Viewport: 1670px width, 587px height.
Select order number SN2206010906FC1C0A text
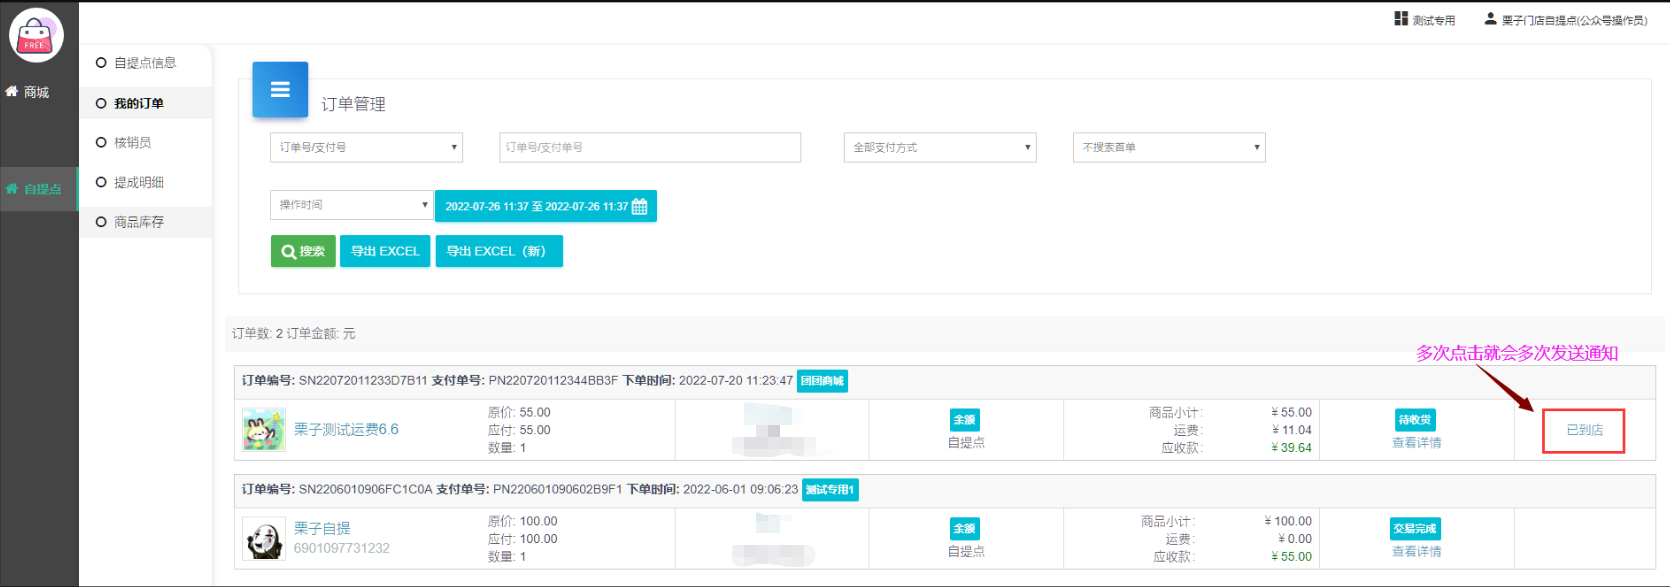(366, 490)
